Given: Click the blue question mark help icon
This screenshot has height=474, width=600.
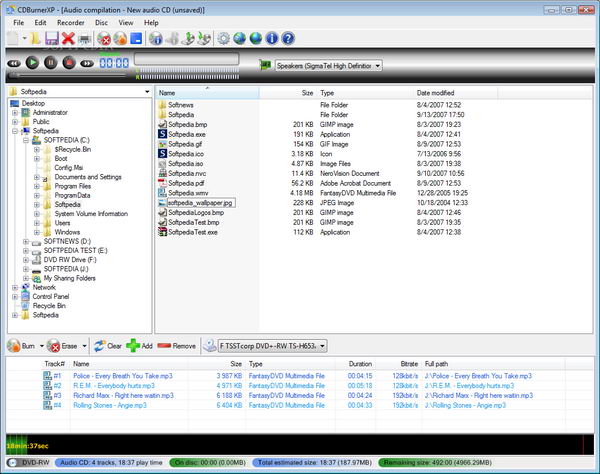Looking at the screenshot, I should [288, 39].
